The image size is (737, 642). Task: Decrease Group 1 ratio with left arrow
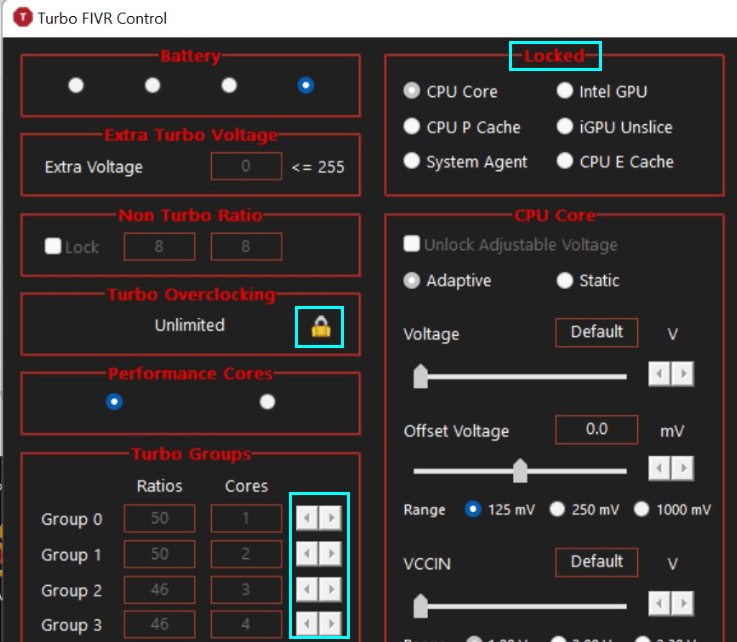tap(307, 554)
